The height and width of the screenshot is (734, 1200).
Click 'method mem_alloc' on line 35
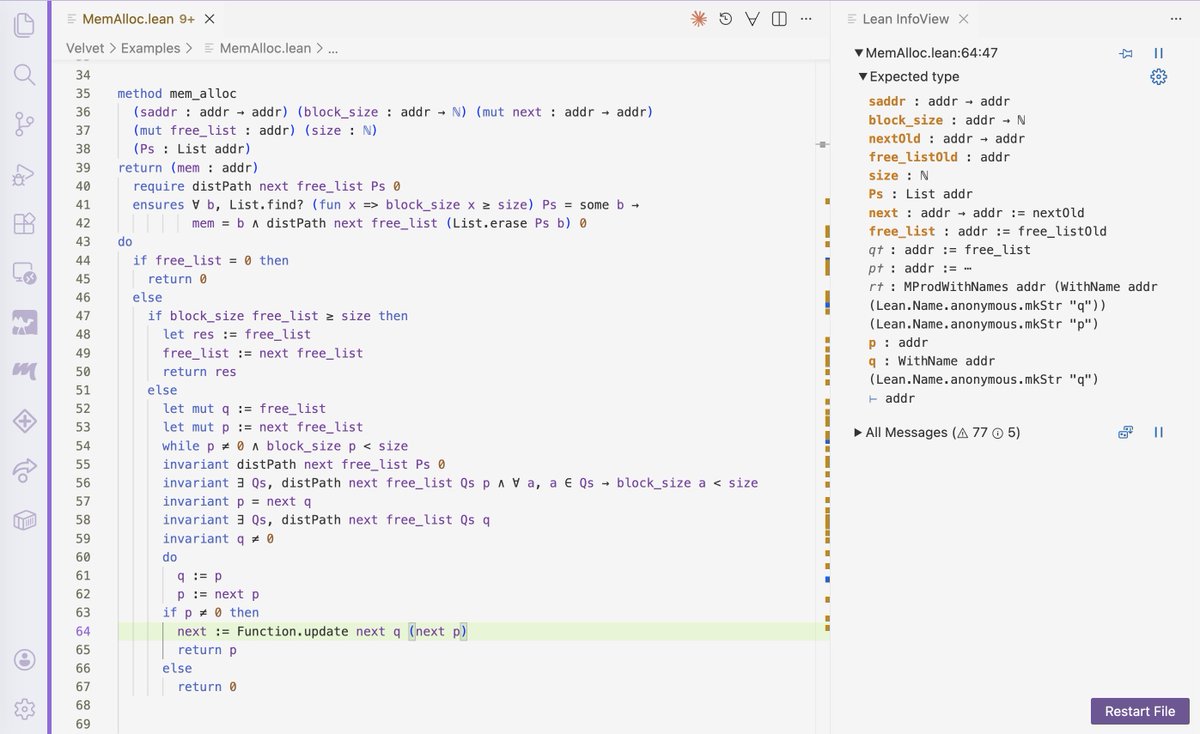(x=177, y=93)
